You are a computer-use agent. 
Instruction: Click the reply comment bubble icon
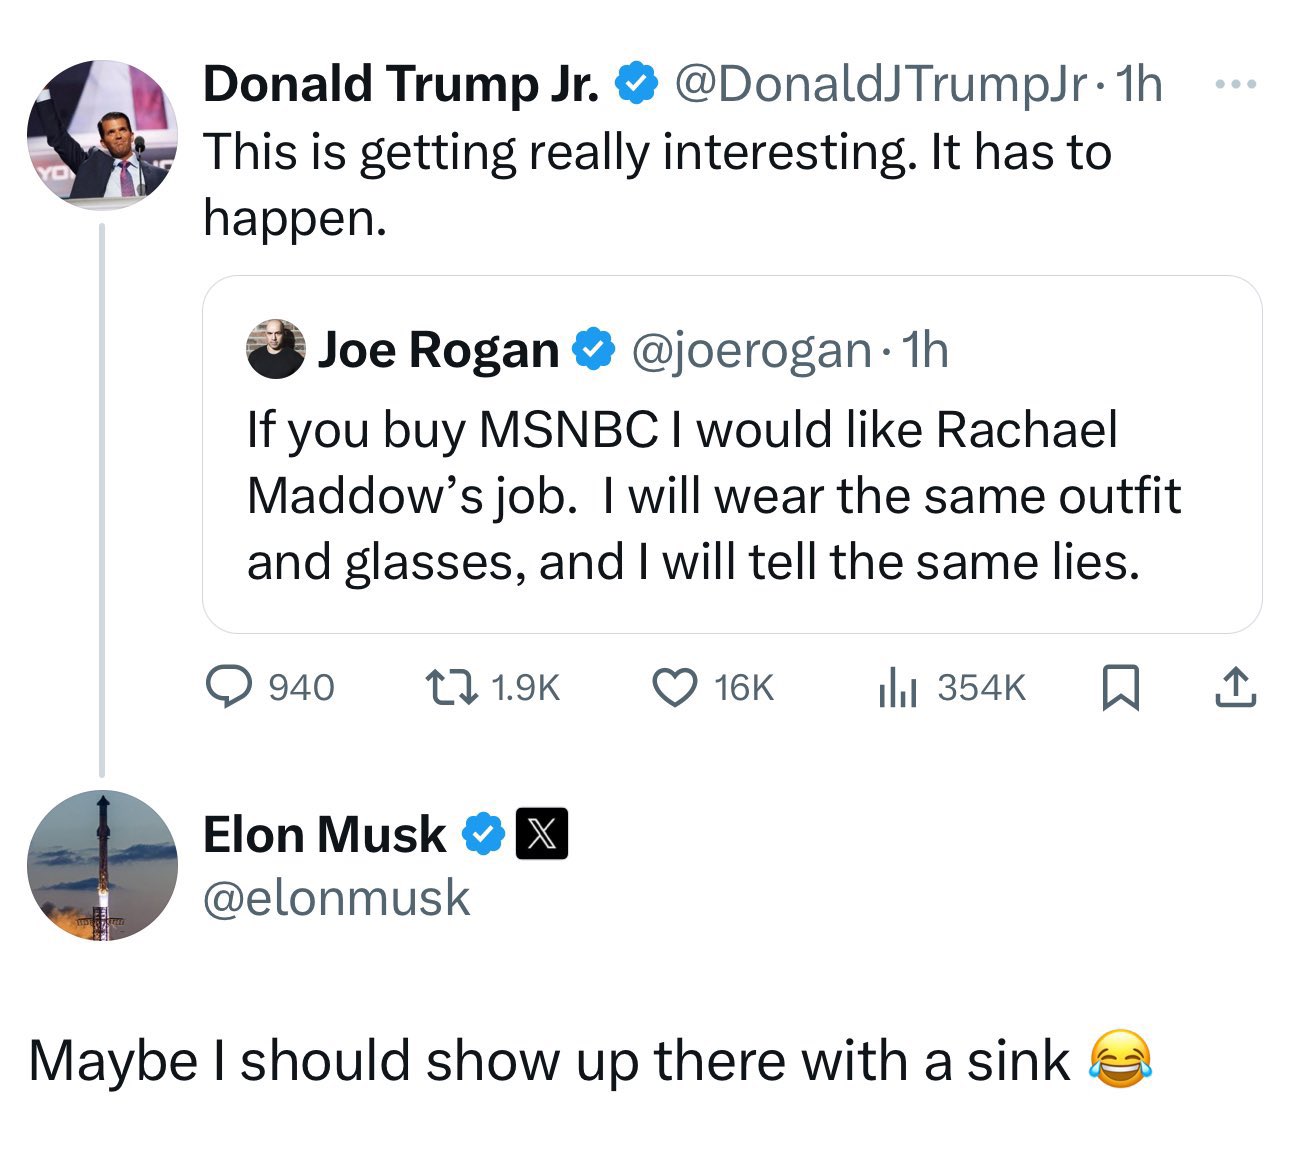pyautogui.click(x=227, y=687)
